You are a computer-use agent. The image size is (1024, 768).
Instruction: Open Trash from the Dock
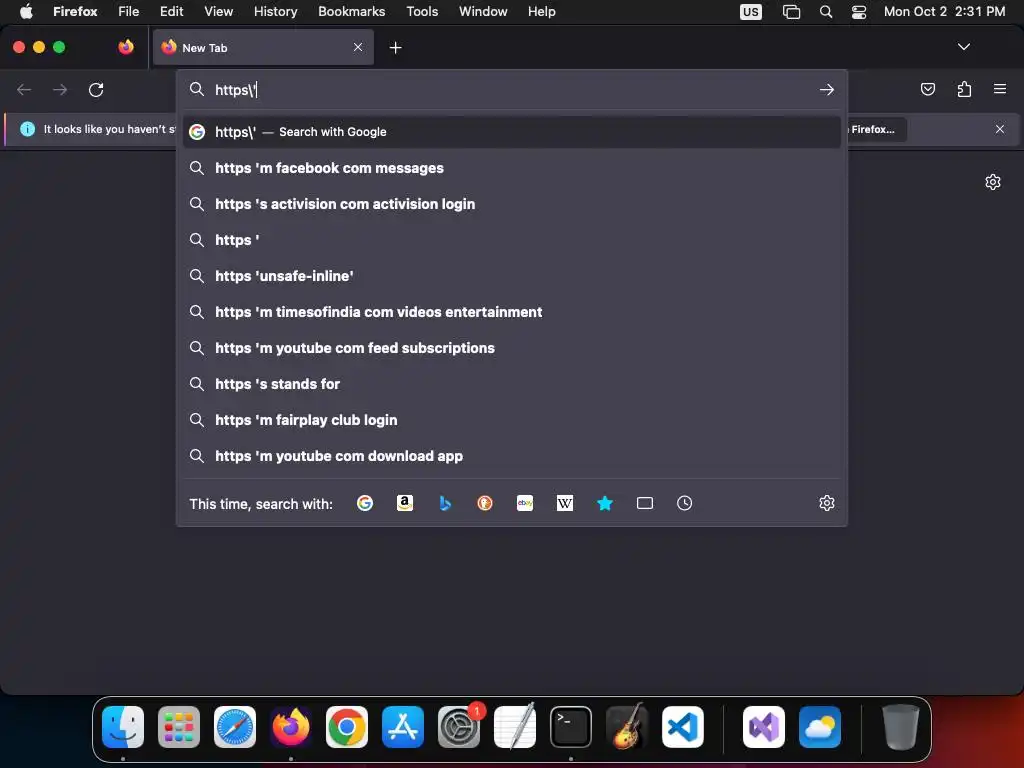(901, 727)
